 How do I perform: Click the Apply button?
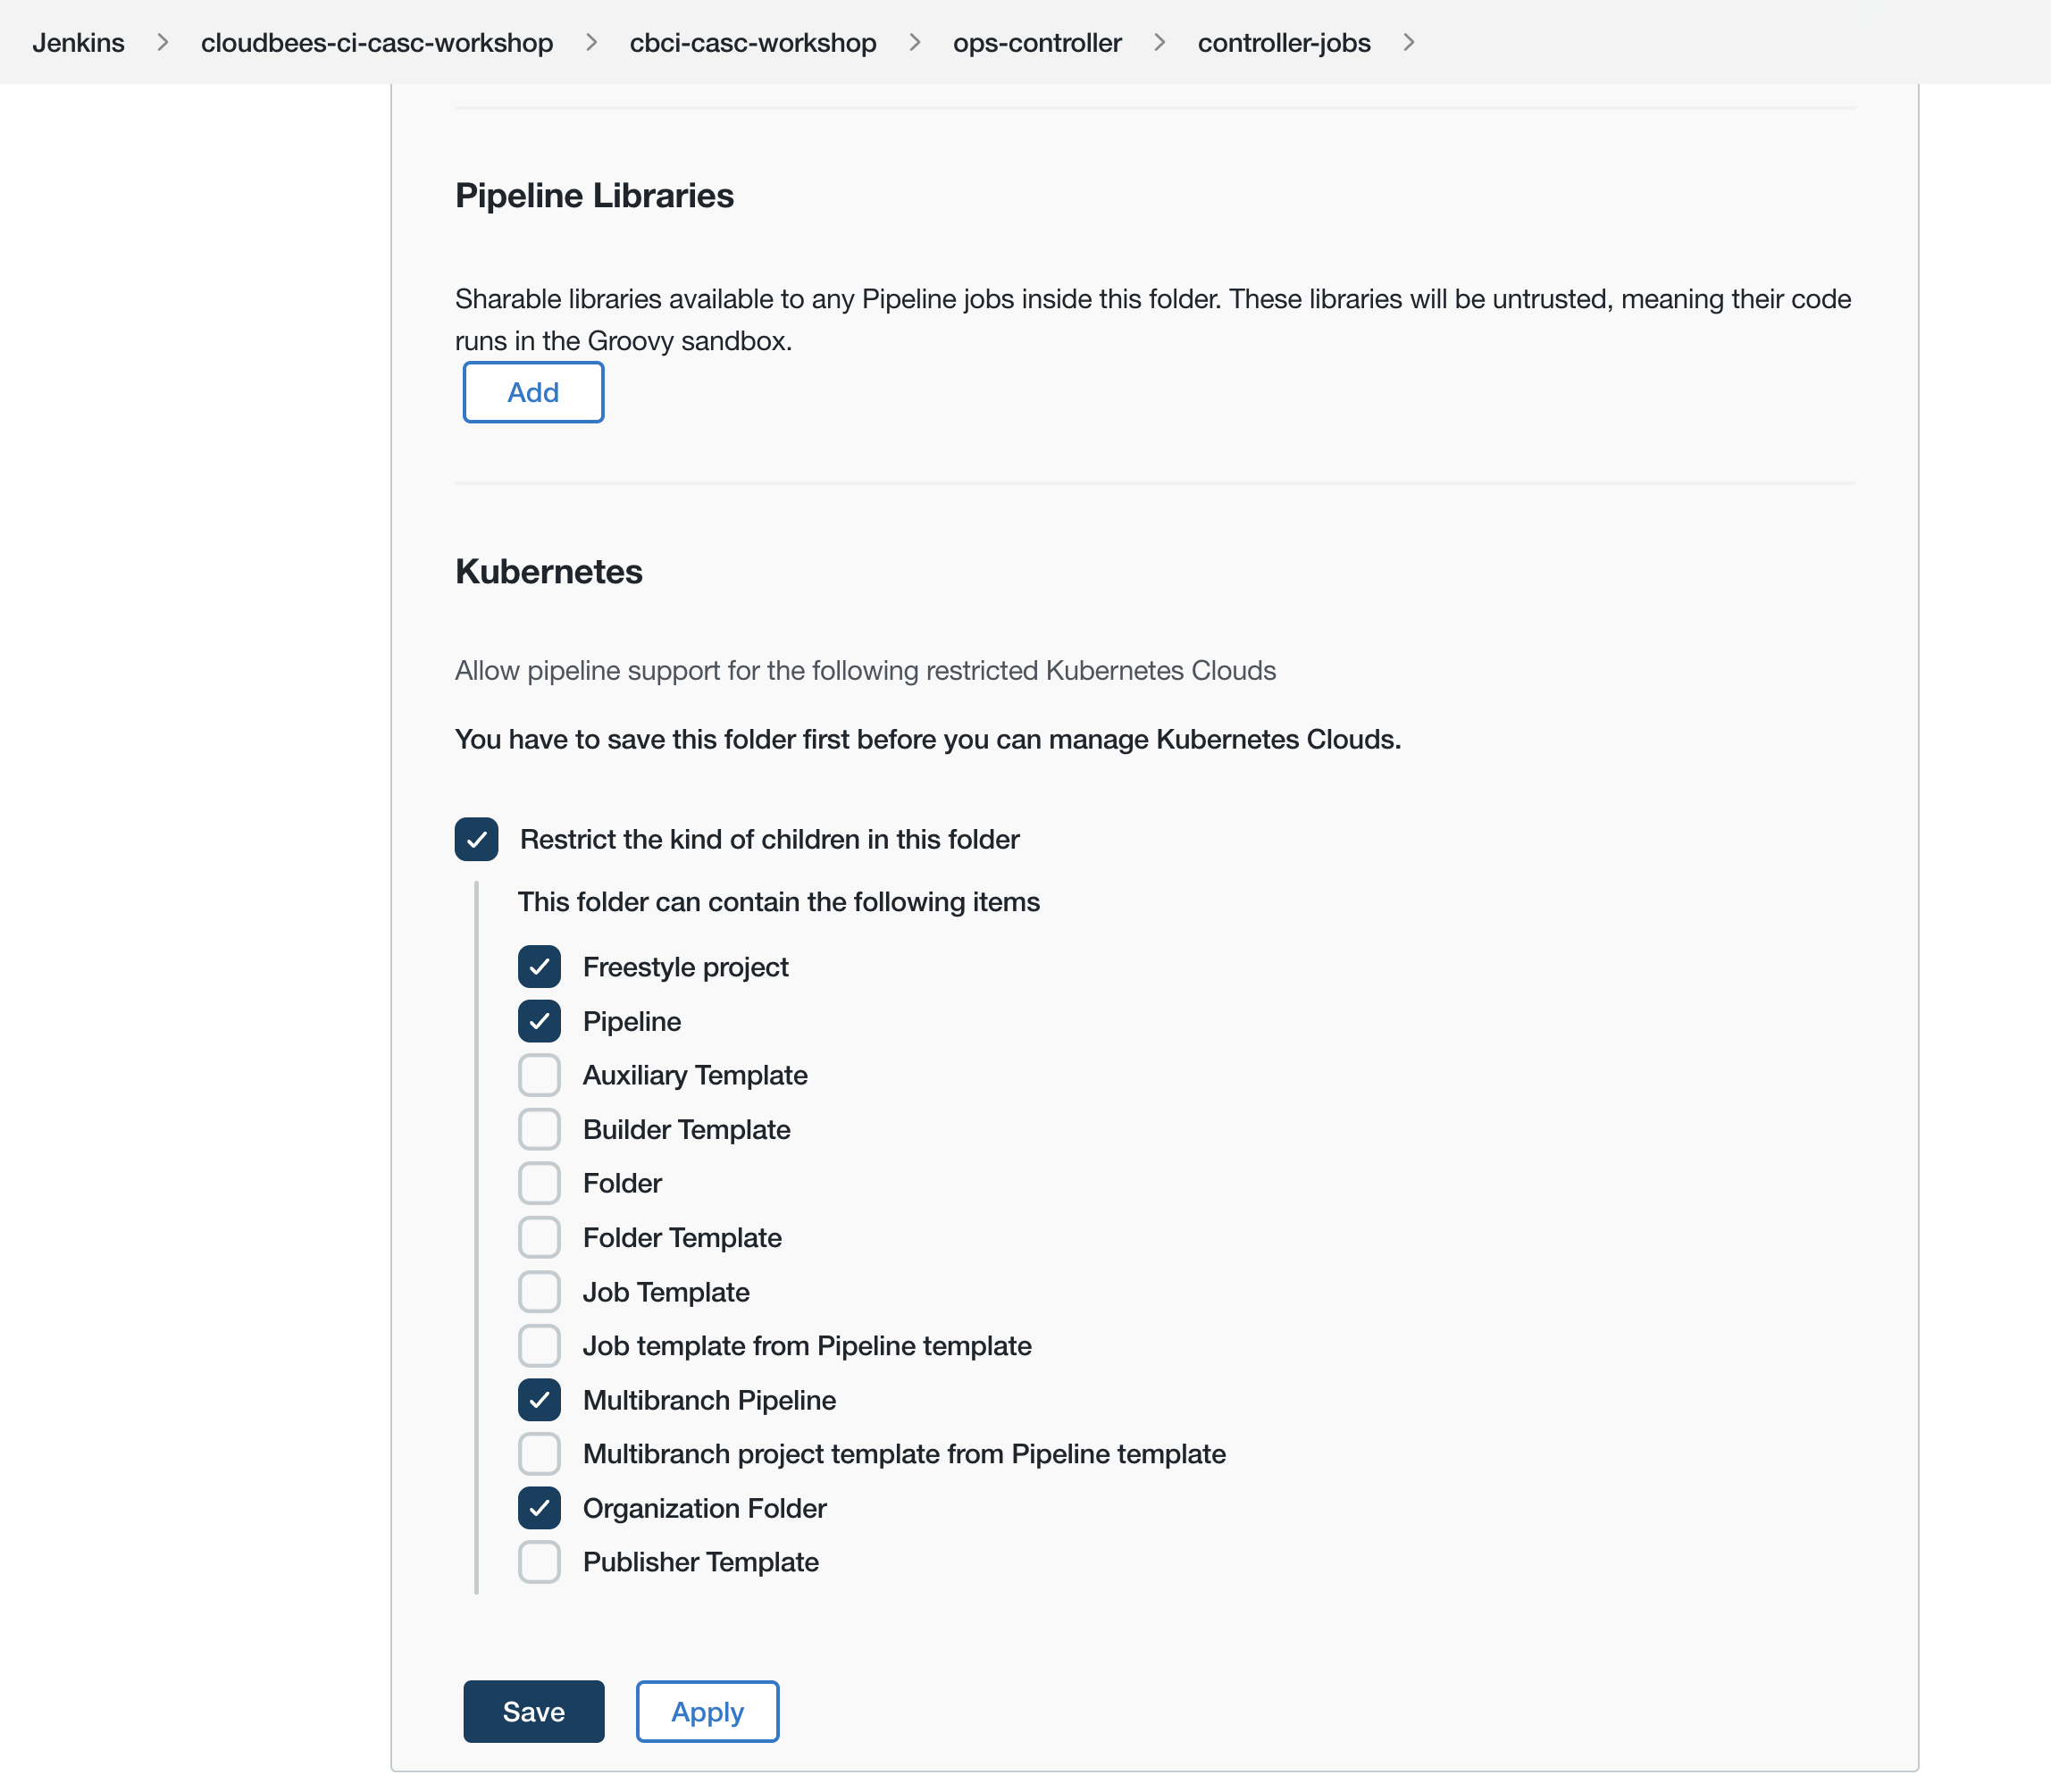coord(707,1711)
